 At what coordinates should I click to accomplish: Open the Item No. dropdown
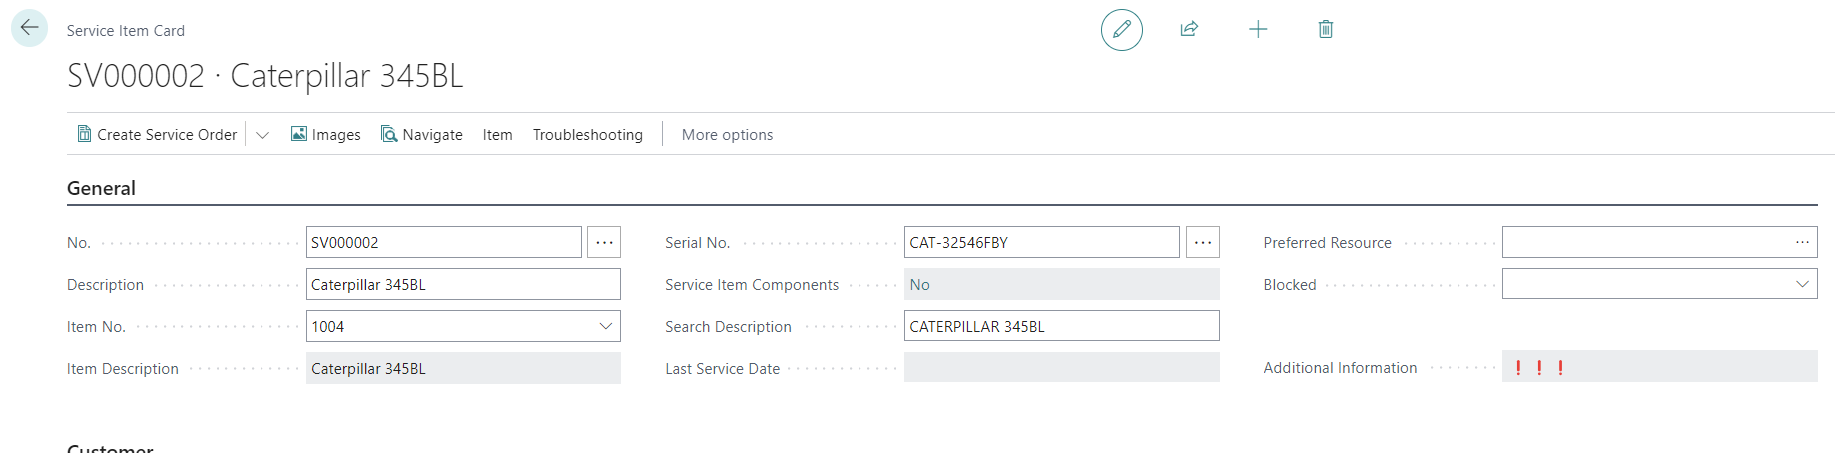[x=605, y=326]
